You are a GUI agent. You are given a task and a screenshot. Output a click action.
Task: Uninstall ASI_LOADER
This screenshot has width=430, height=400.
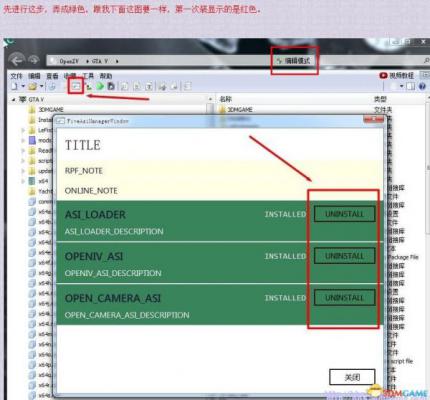pos(345,214)
